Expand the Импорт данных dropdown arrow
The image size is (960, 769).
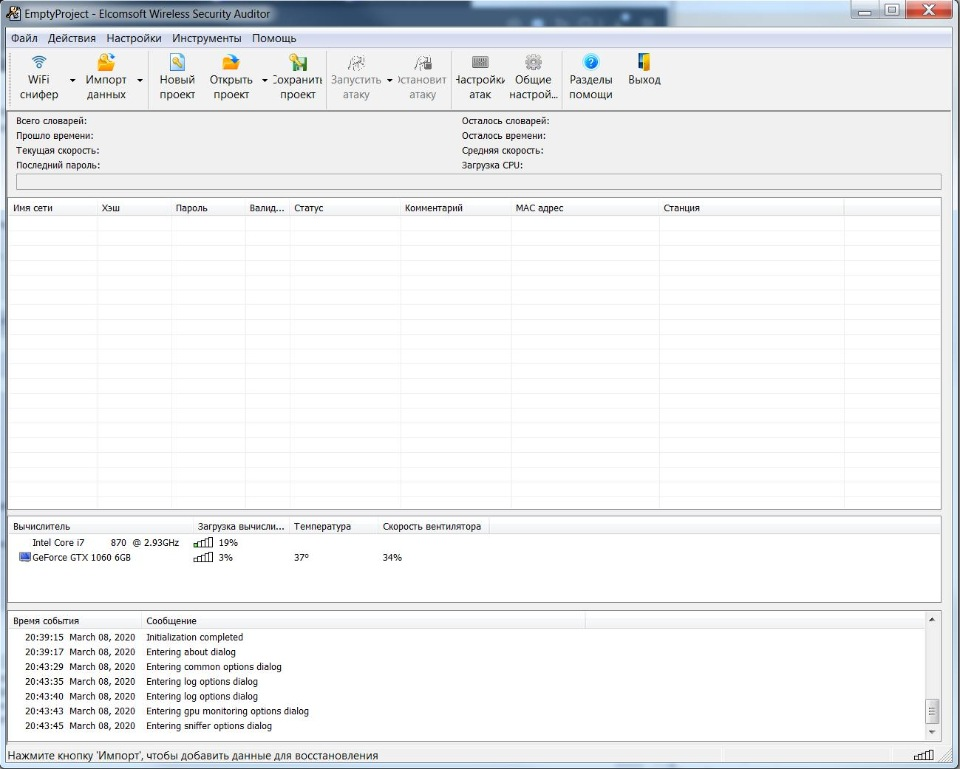click(x=140, y=80)
